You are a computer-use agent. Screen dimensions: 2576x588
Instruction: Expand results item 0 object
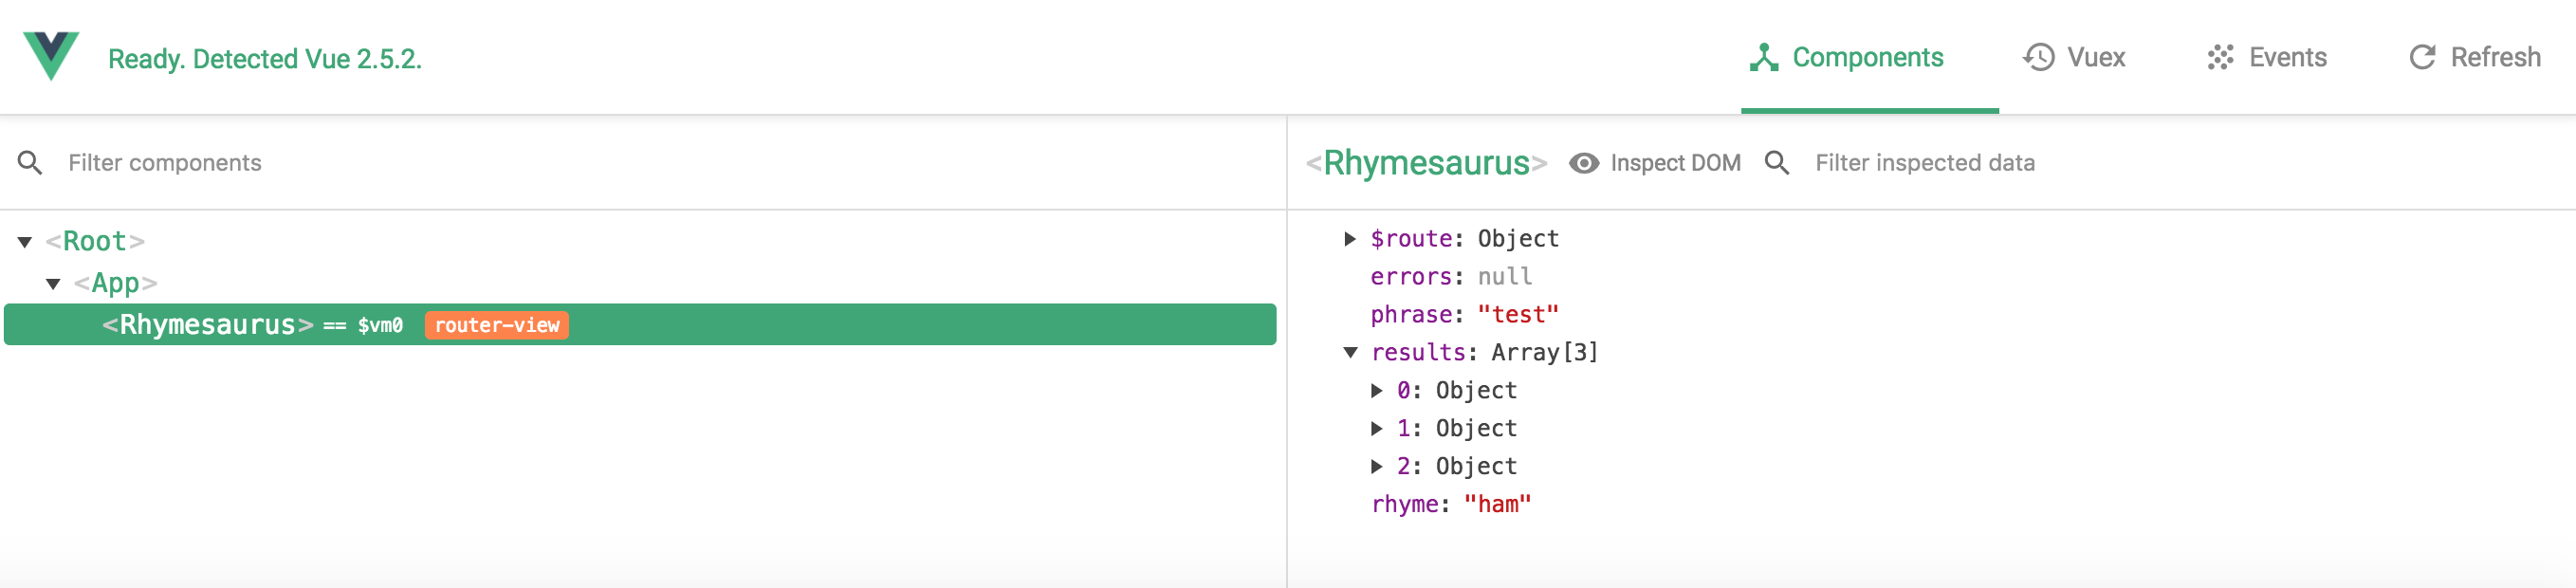point(1376,391)
